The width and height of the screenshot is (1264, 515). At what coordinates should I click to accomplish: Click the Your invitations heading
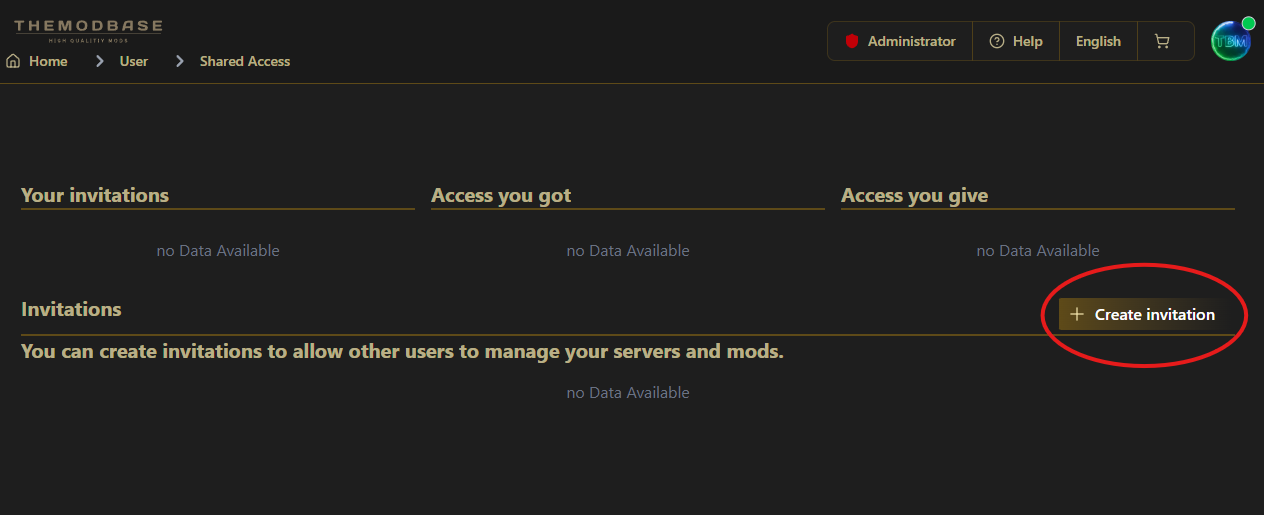click(95, 195)
